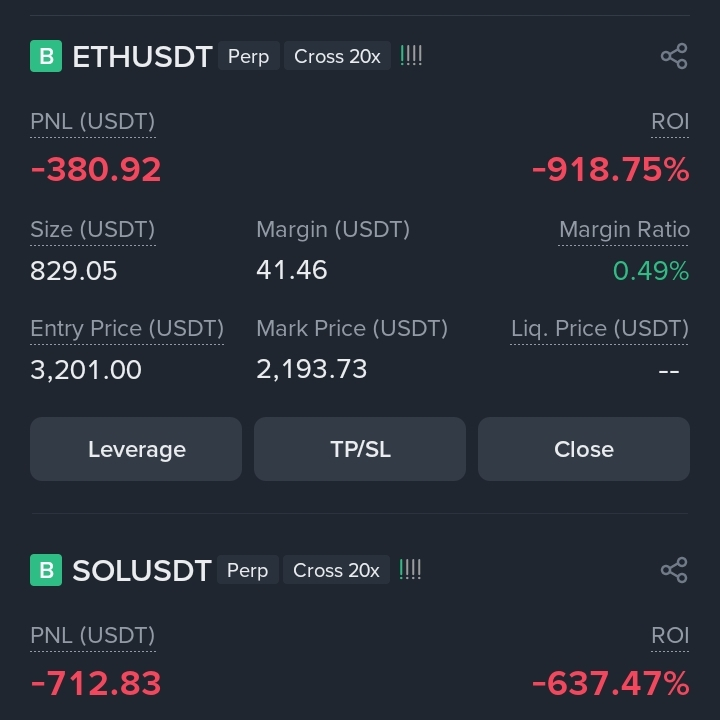Tap the Liq. Price (USDT) label
Viewport: 720px width, 720px height.
click(600, 329)
